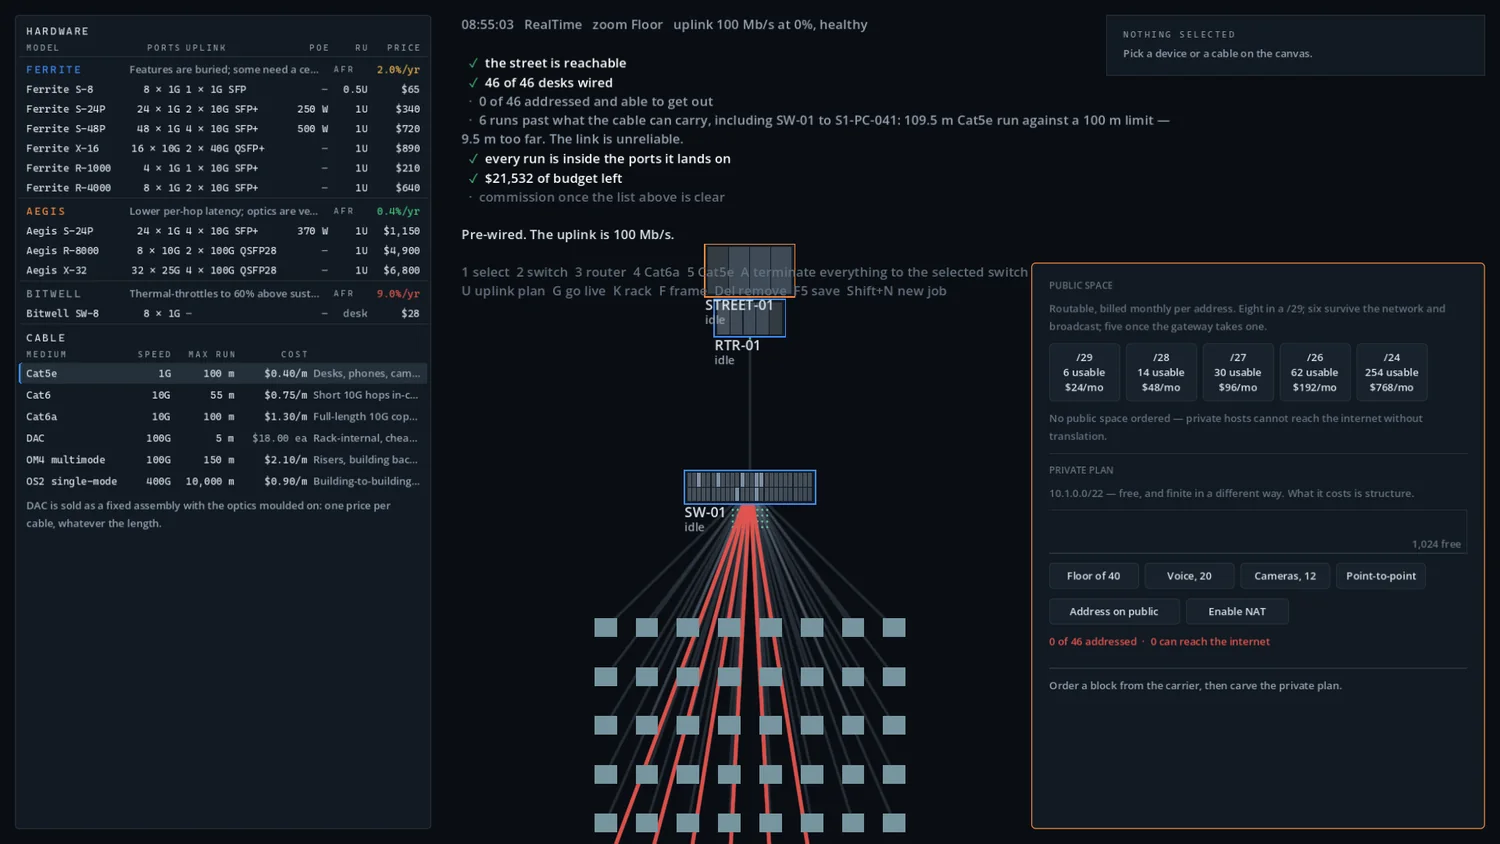The width and height of the screenshot is (1500, 844).
Task: Choose OM4 multimode fiber
Action: click(223, 460)
